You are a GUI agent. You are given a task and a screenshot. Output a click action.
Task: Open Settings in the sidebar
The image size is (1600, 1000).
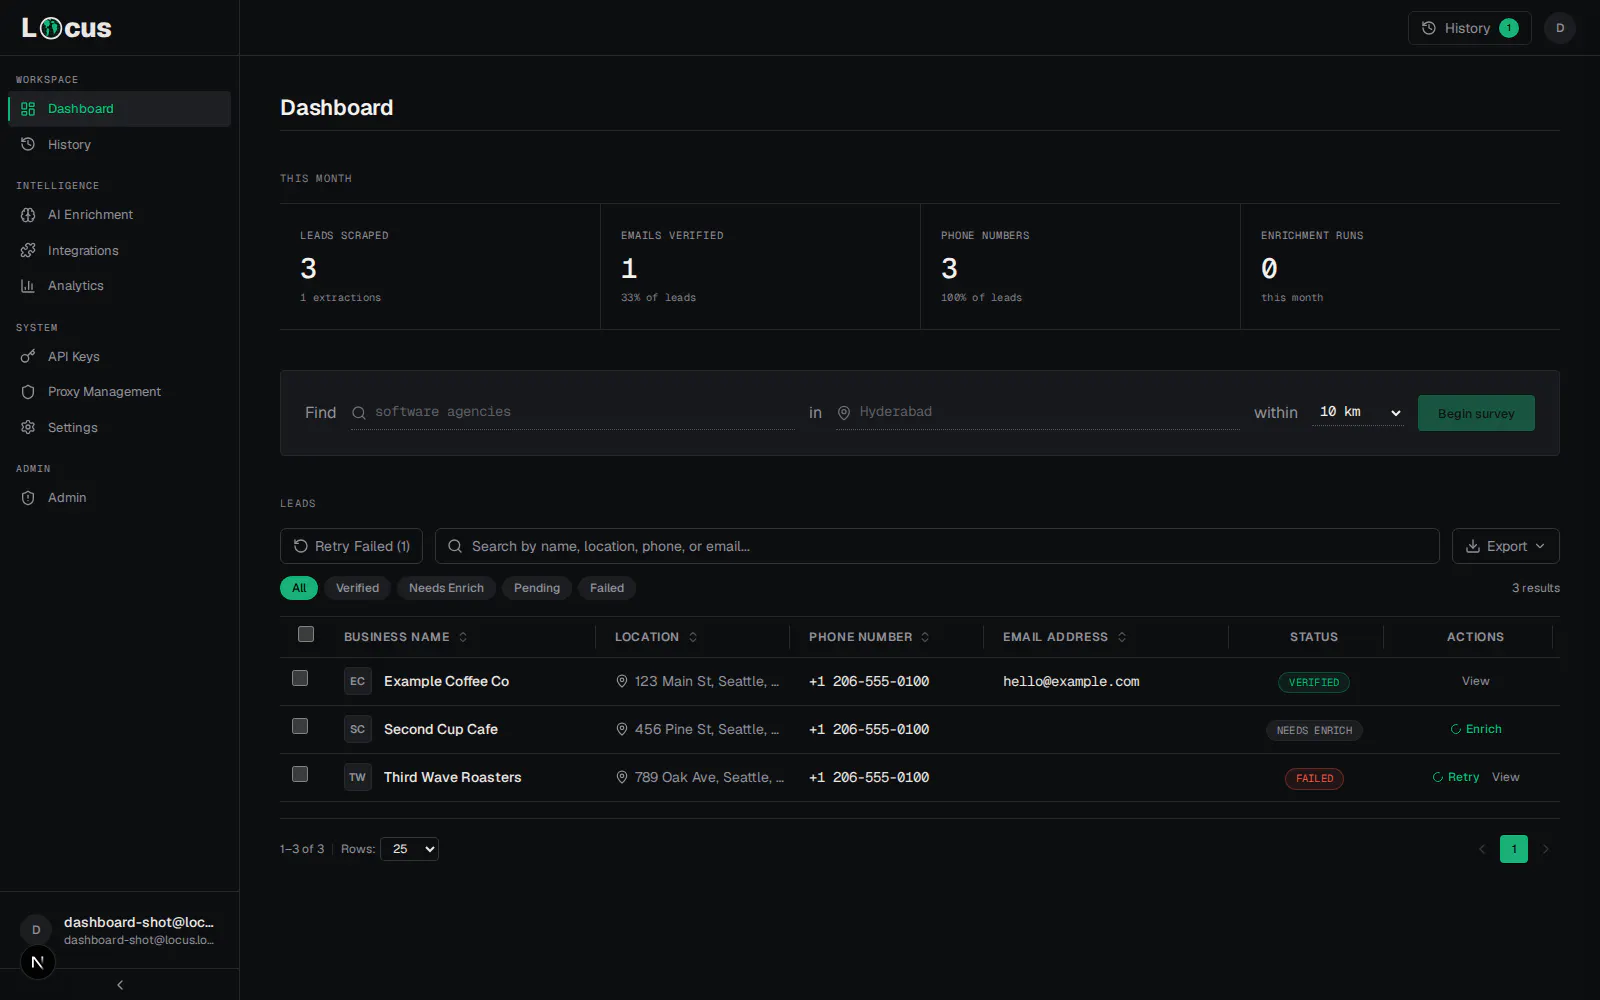point(119,428)
